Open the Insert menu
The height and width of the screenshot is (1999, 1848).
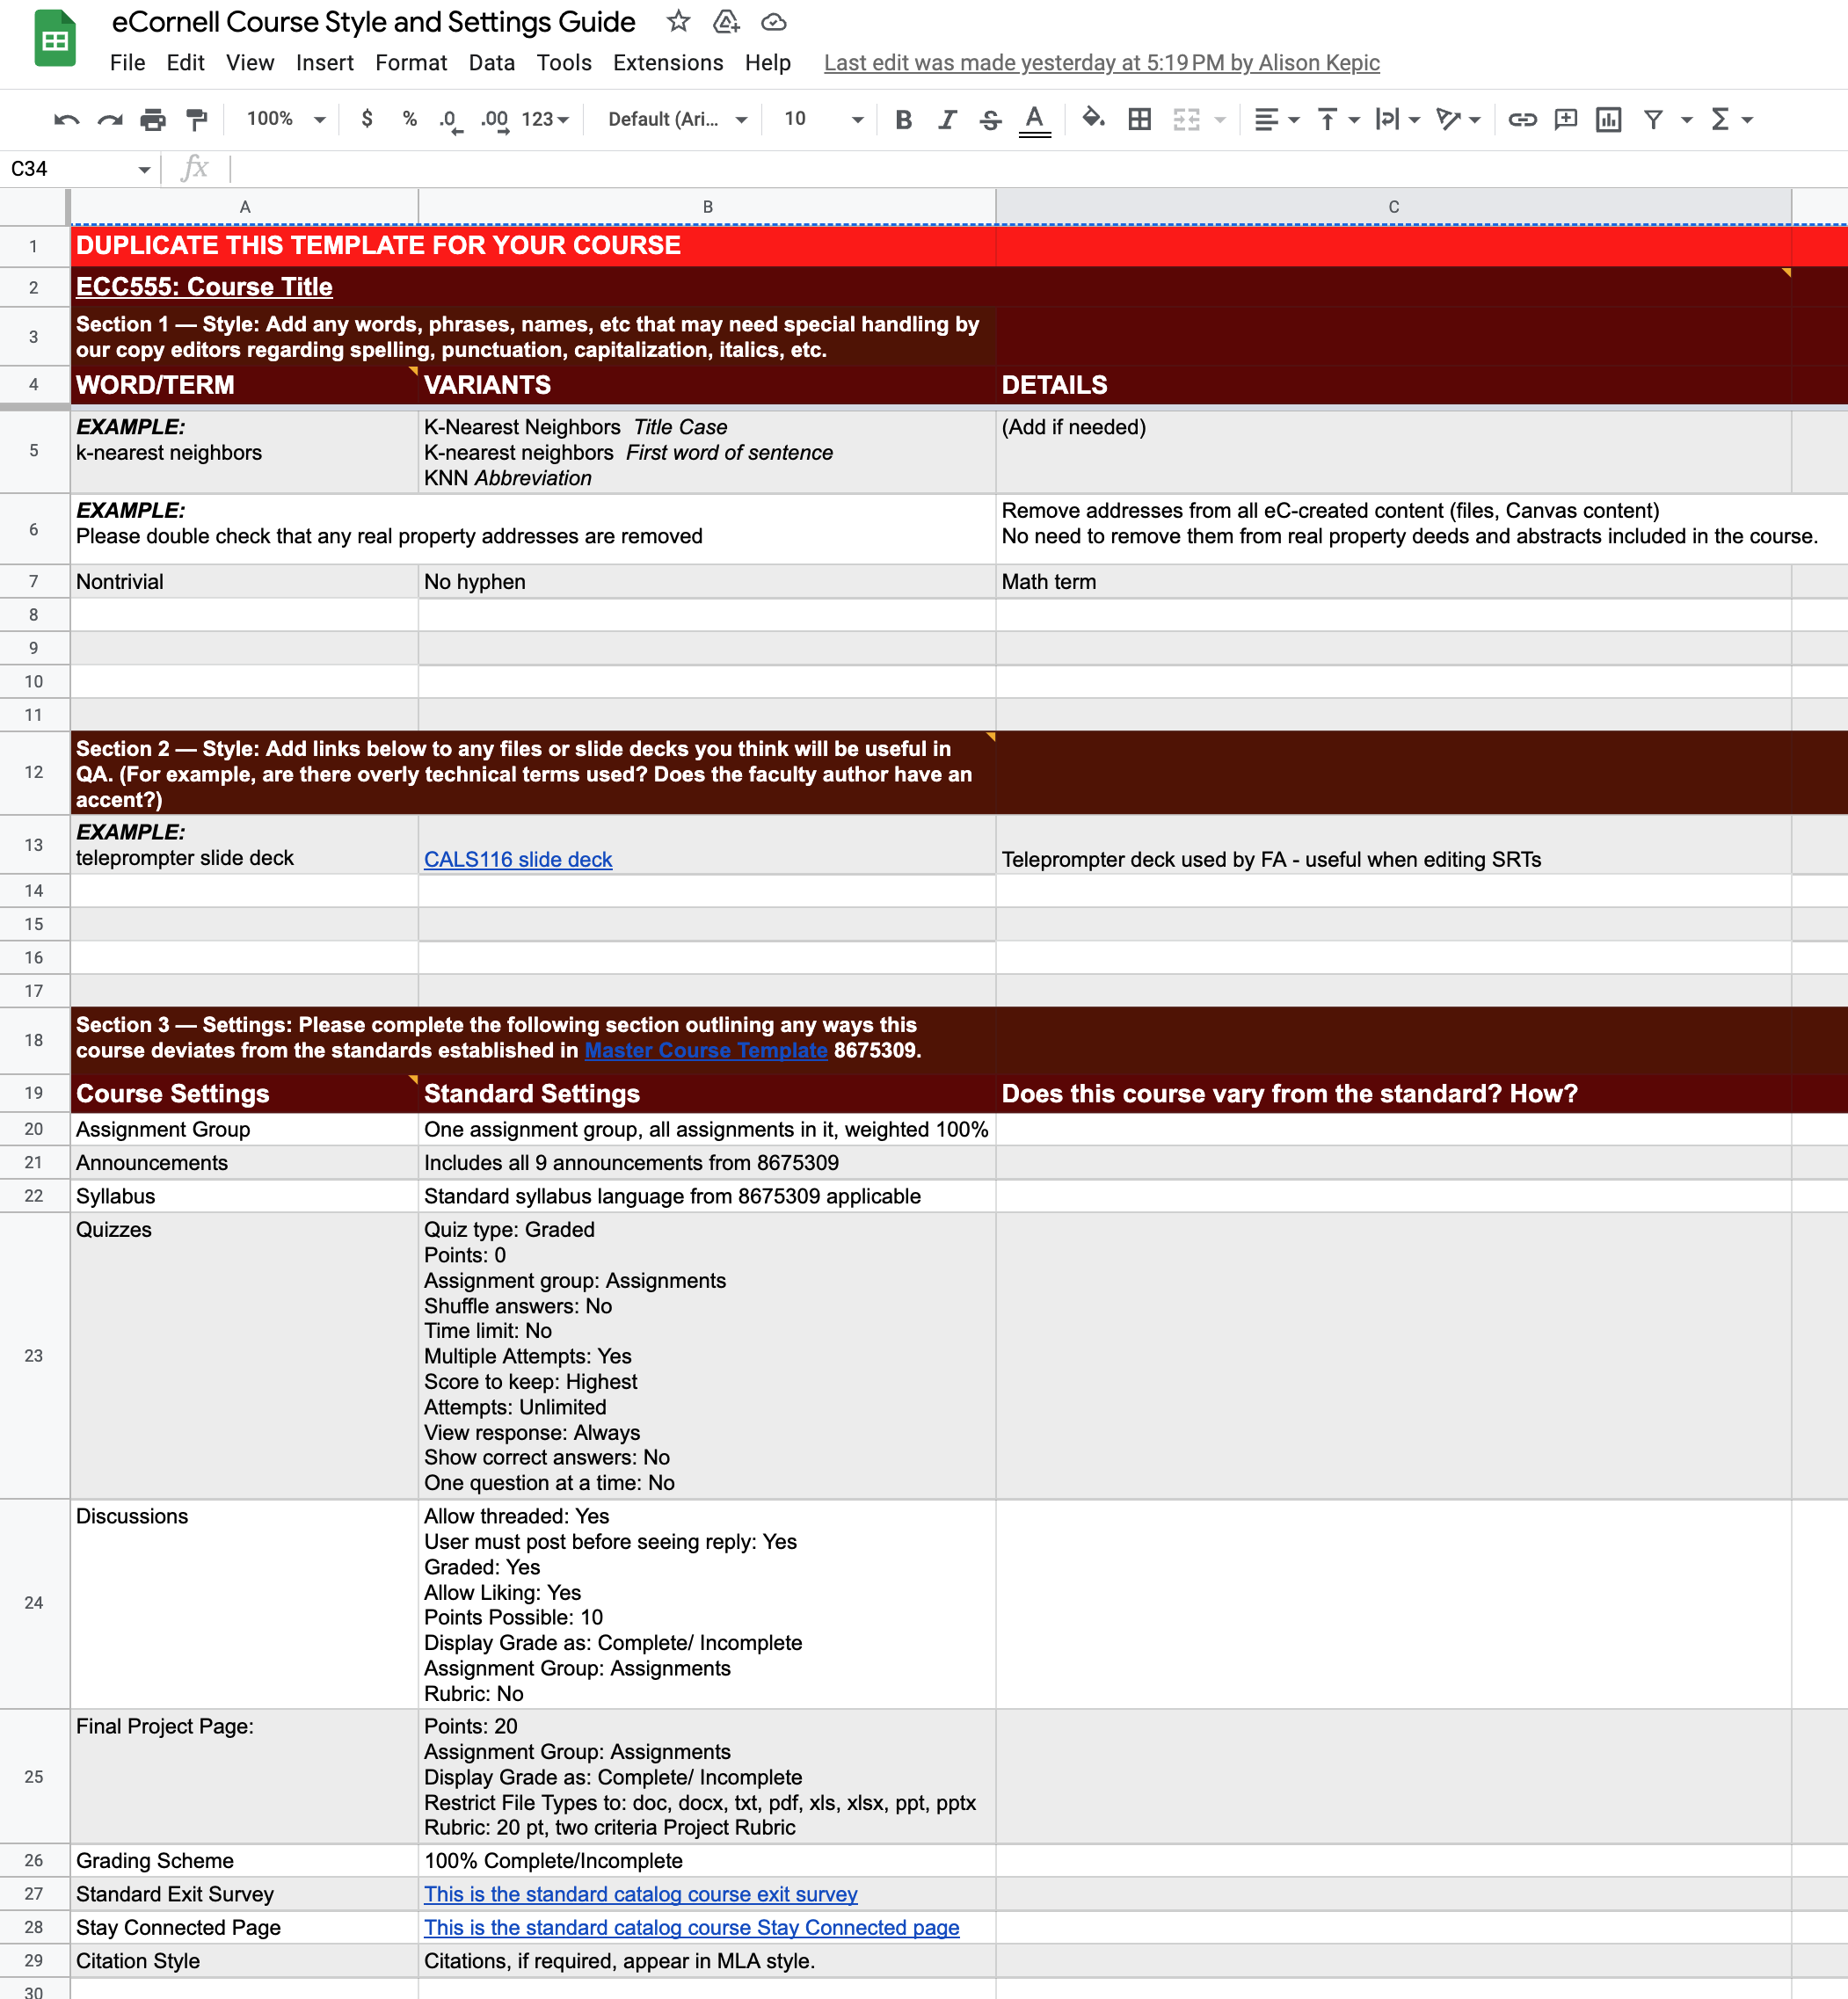click(x=325, y=63)
